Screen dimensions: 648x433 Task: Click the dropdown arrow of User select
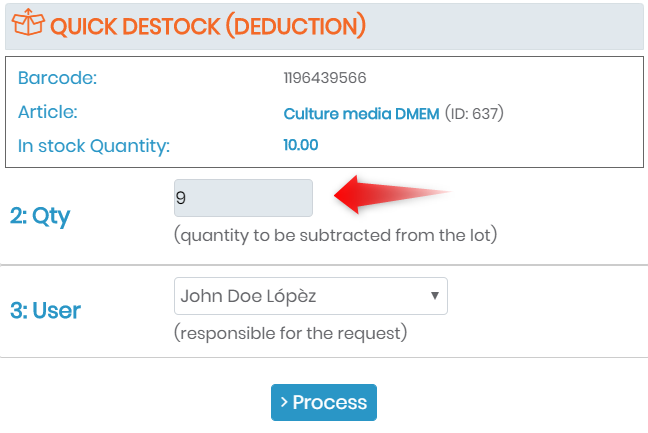coord(434,296)
